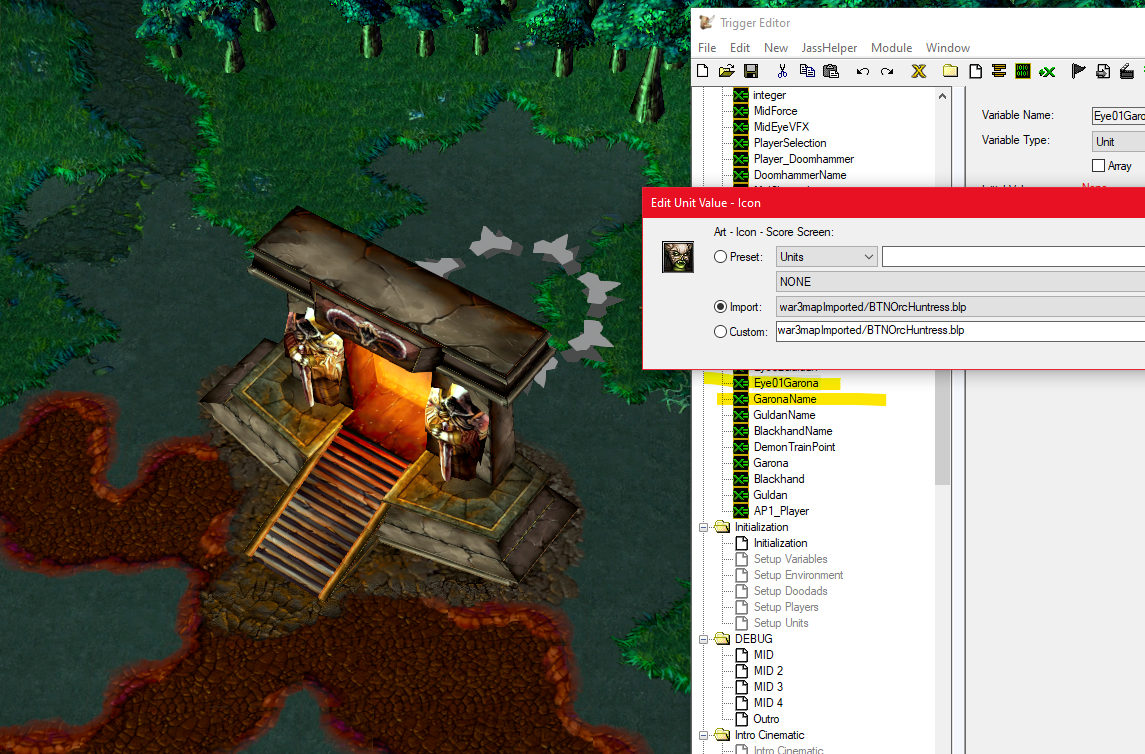Open the Variable Type dropdown

point(1118,142)
